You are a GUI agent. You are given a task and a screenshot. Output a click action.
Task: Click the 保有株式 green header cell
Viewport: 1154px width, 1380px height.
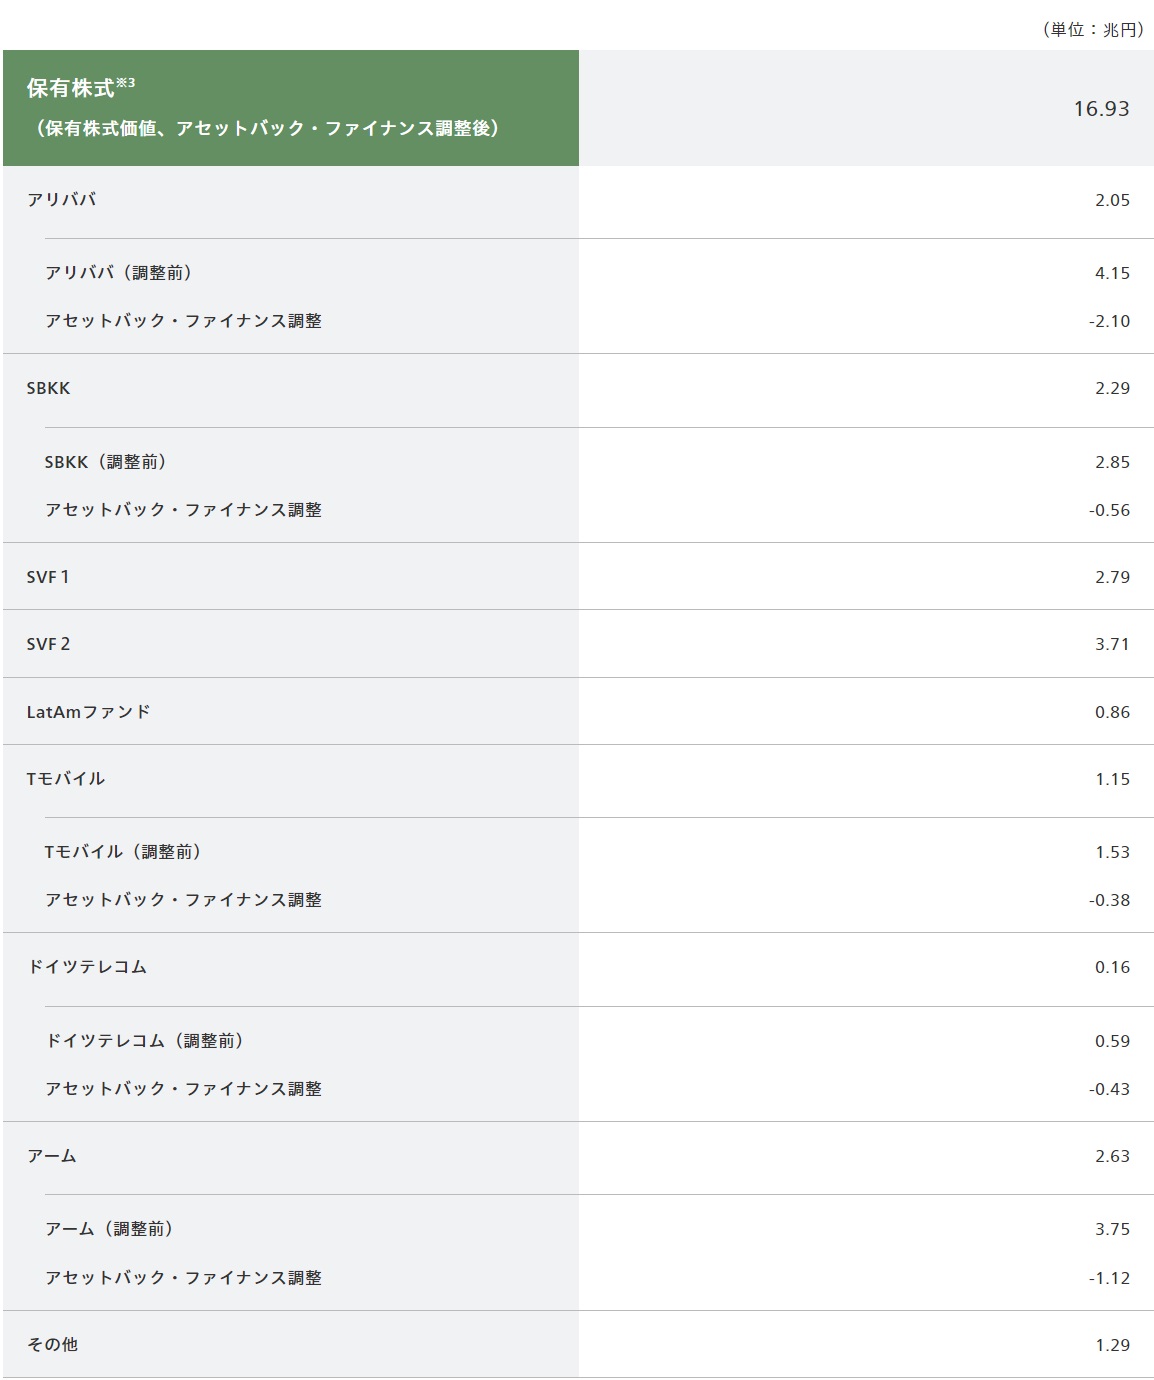290,108
